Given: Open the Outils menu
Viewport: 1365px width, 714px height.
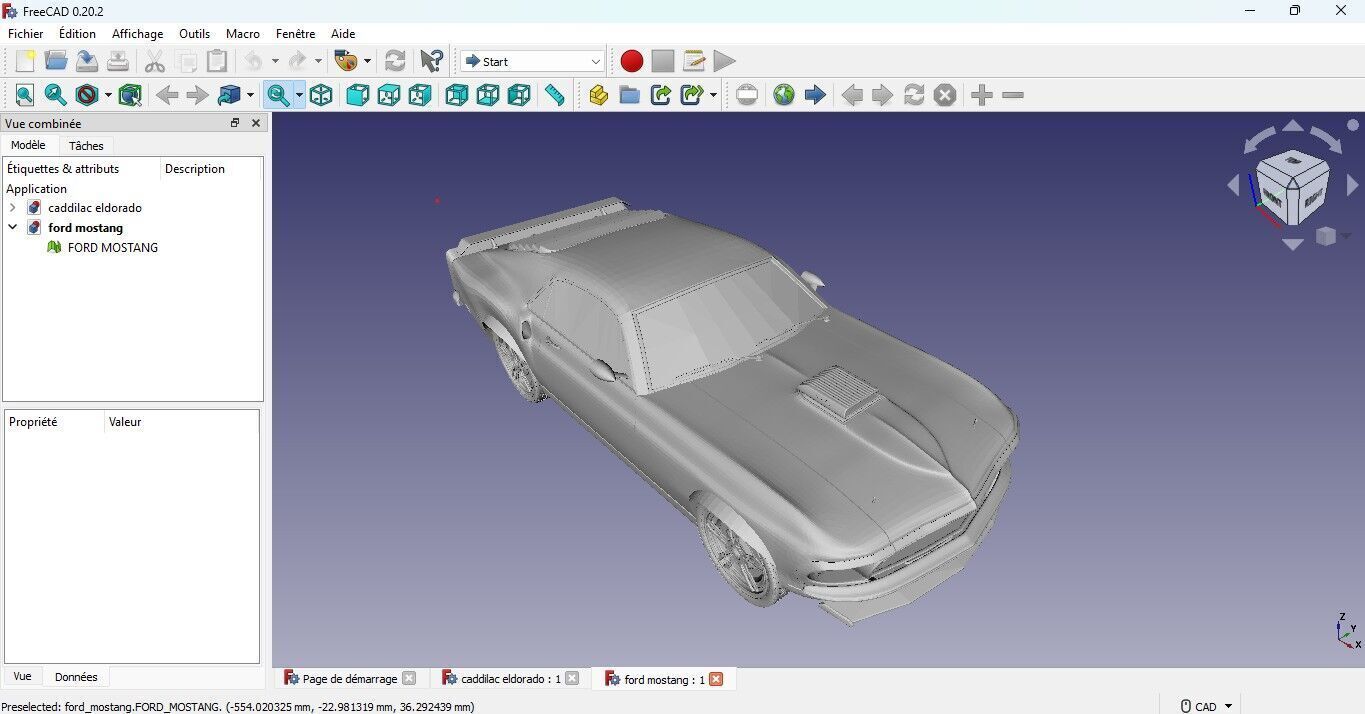Looking at the screenshot, I should tap(195, 33).
